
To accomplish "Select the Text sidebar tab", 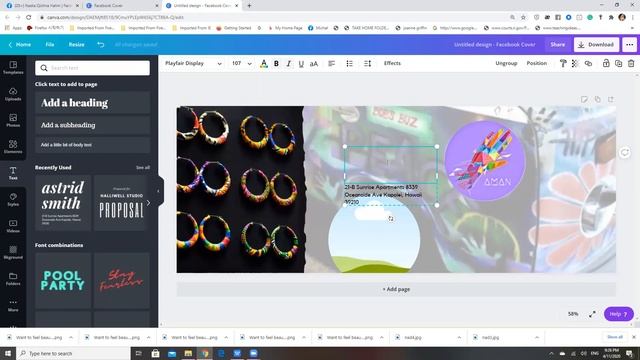I will 13,173.
